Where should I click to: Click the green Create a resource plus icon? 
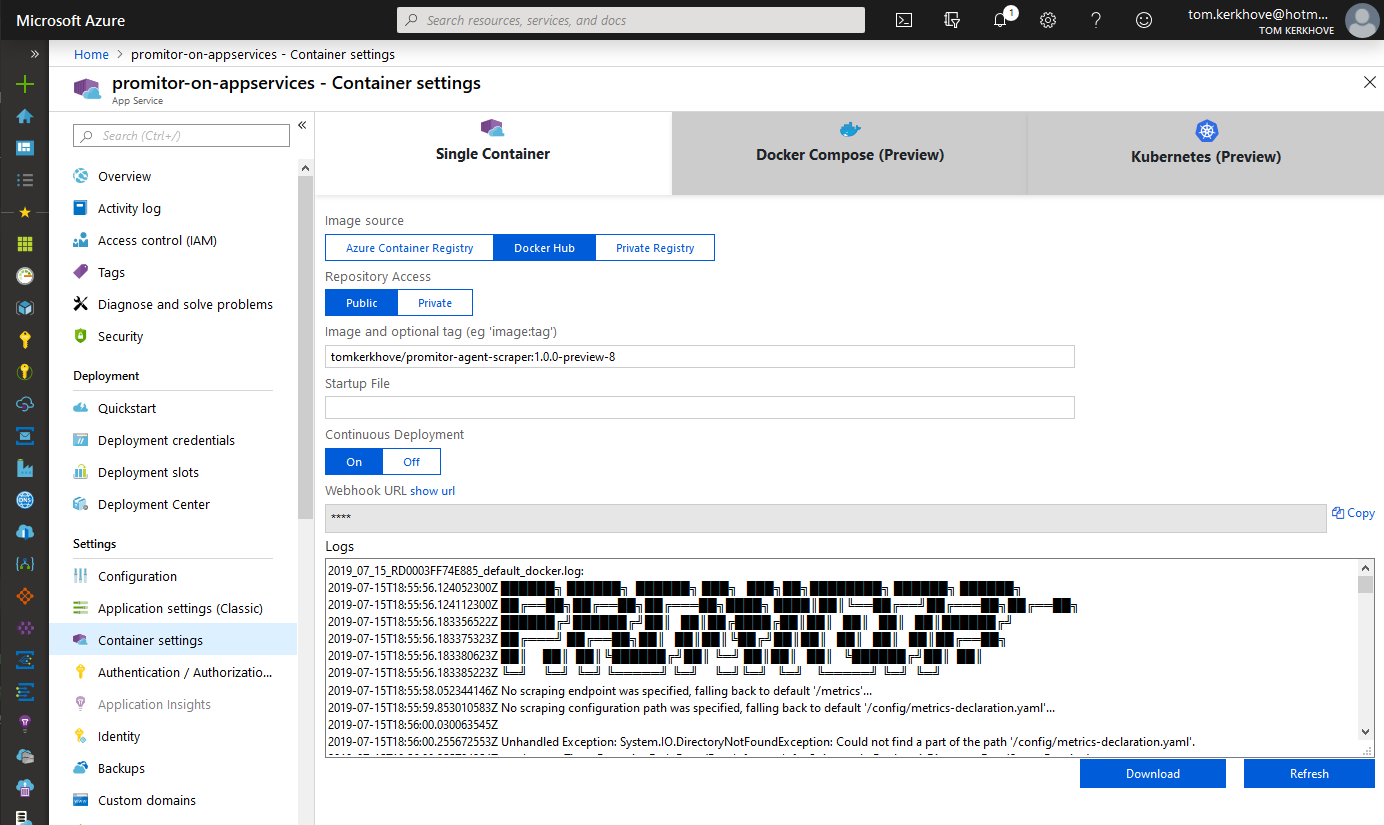pyautogui.click(x=25, y=84)
